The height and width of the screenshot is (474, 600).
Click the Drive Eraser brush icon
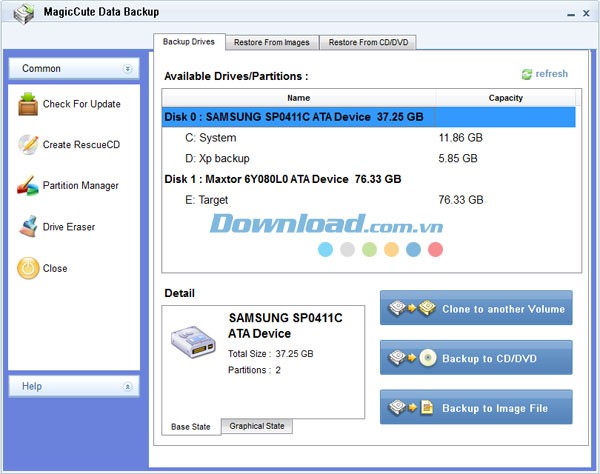click(x=28, y=226)
